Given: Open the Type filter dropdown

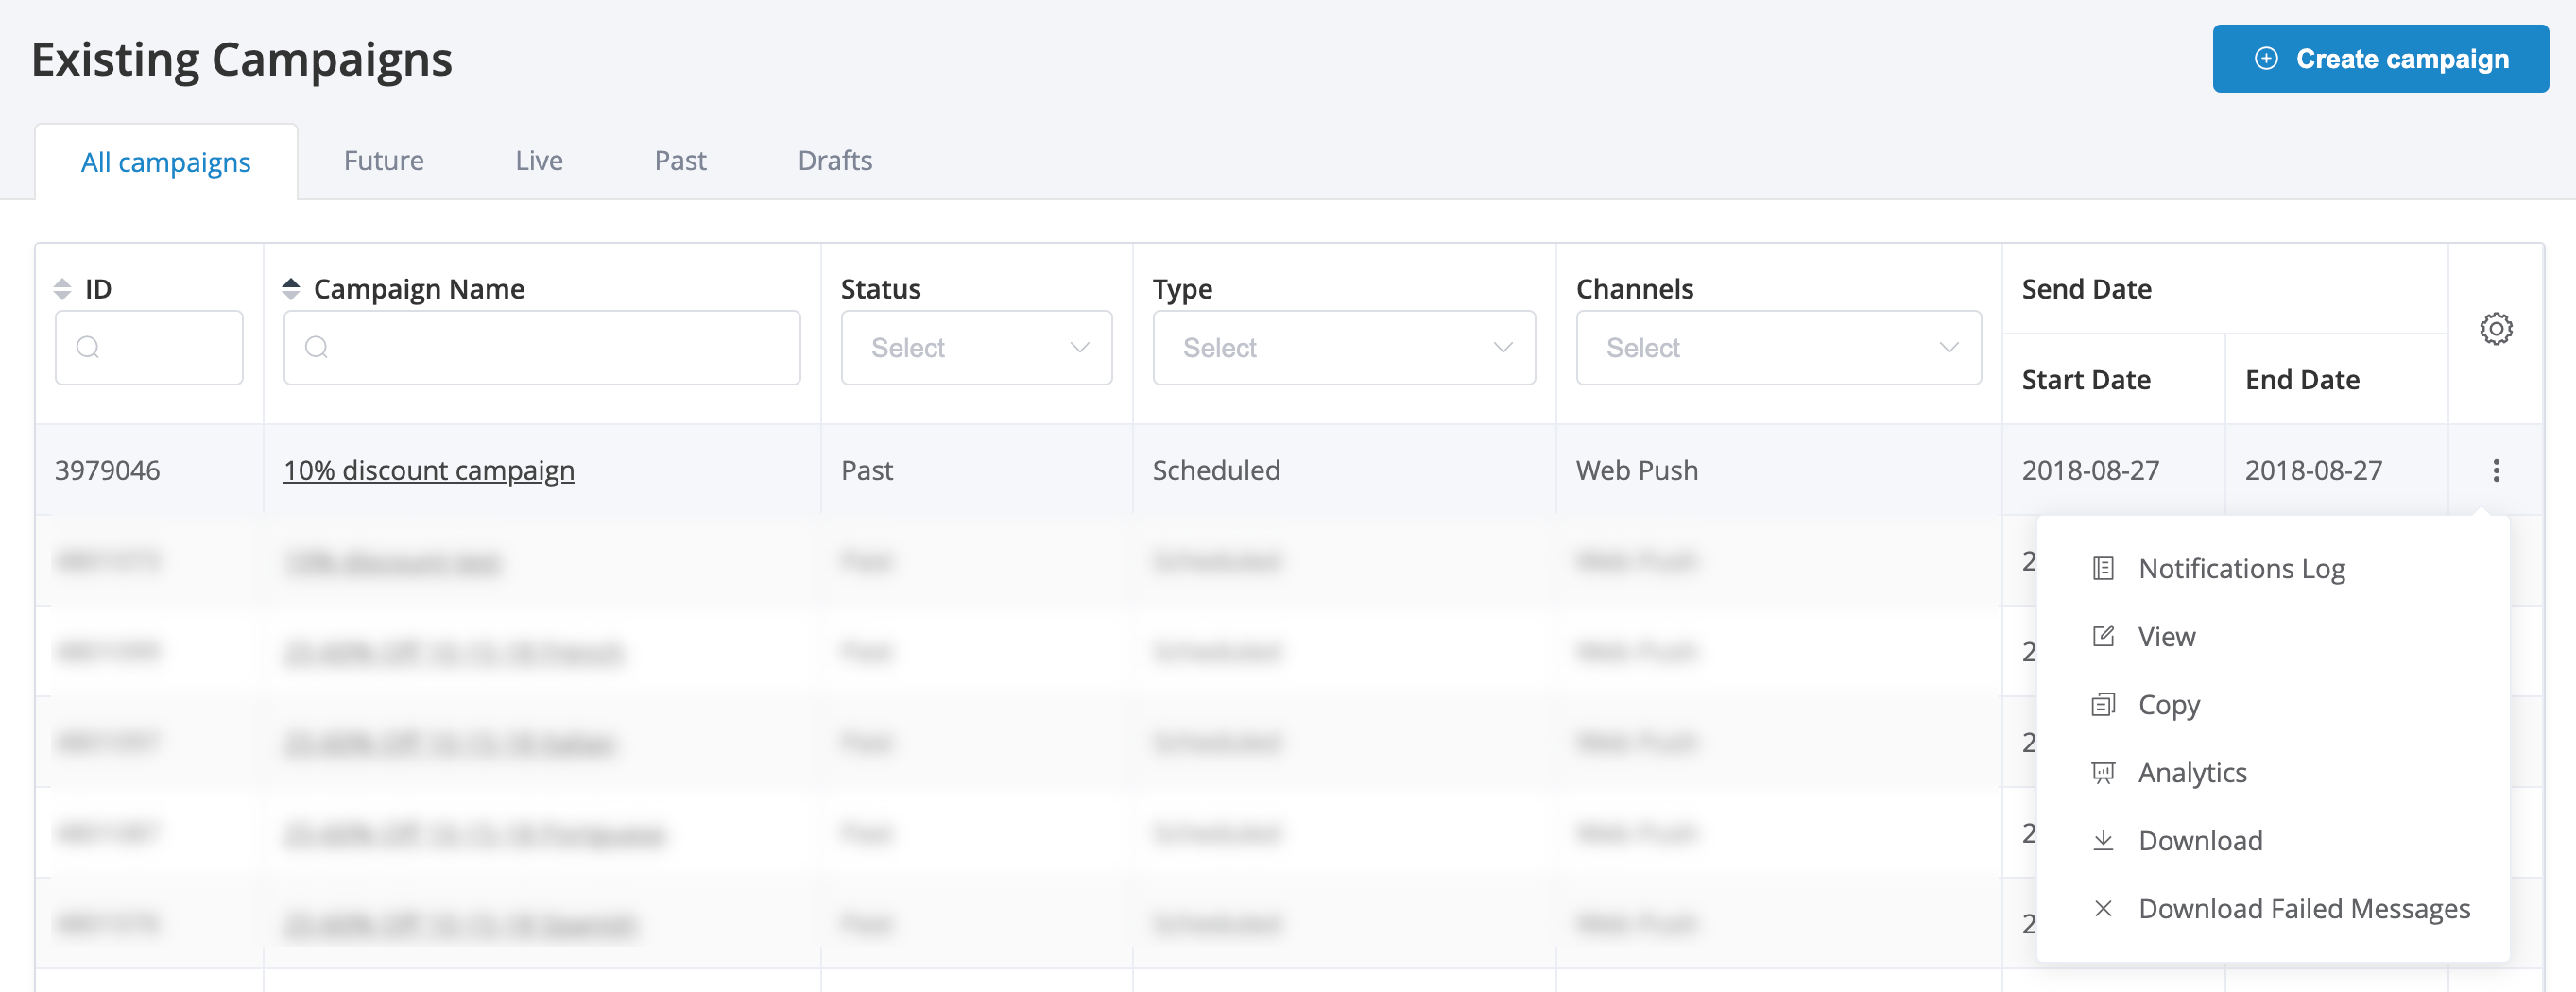Looking at the screenshot, I should [1344, 347].
